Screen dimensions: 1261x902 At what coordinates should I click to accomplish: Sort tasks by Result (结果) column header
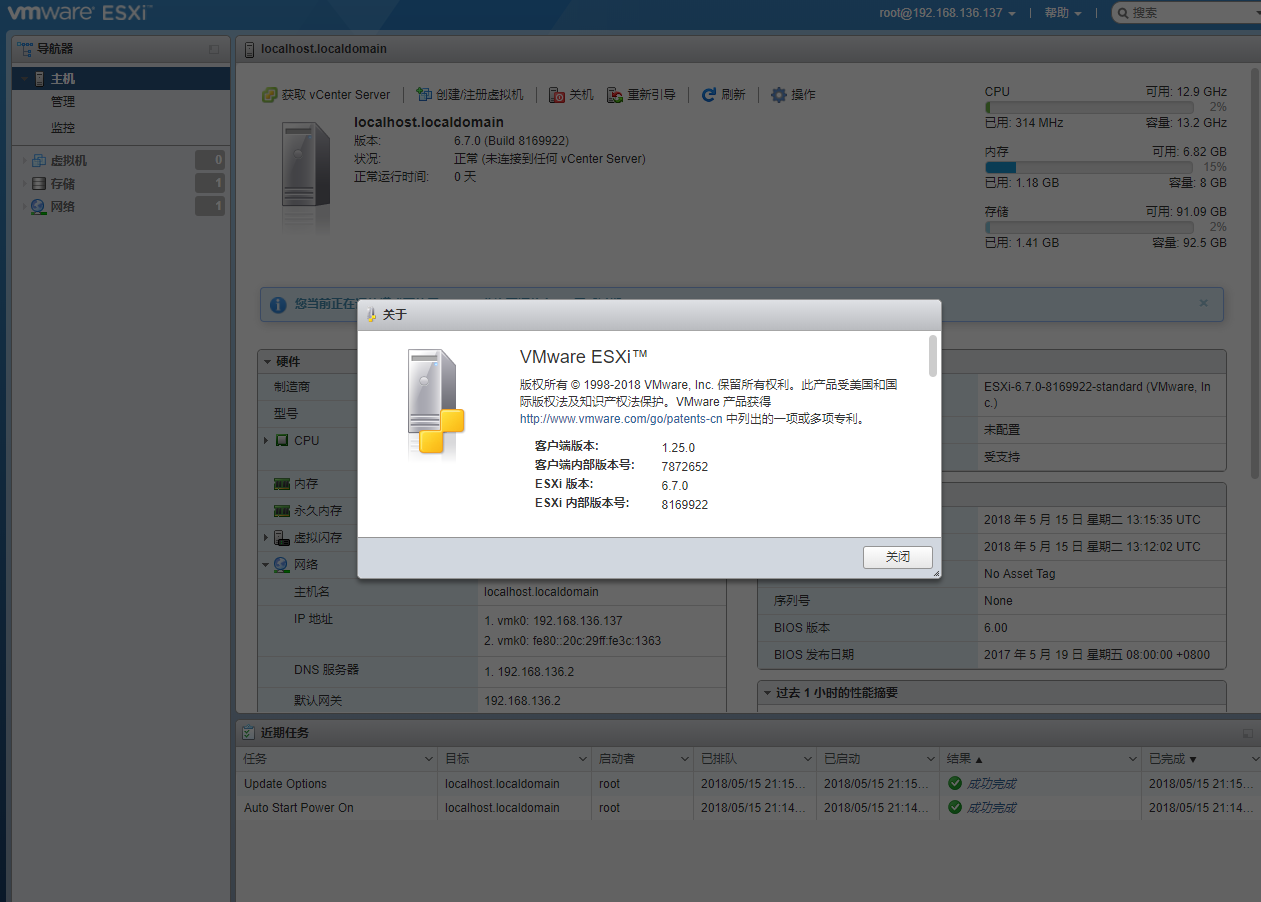965,759
